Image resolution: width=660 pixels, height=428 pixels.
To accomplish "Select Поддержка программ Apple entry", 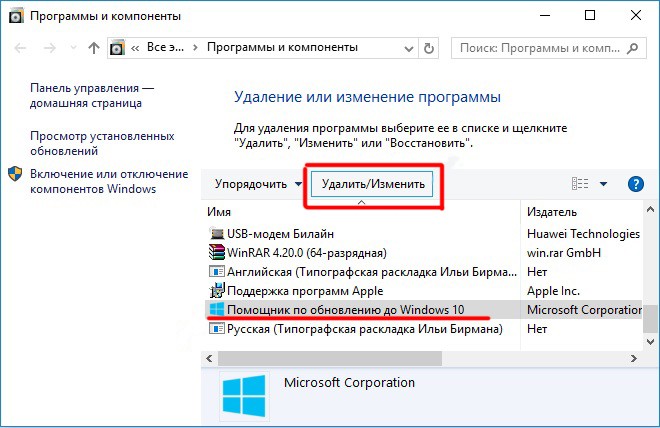I will click(296, 291).
